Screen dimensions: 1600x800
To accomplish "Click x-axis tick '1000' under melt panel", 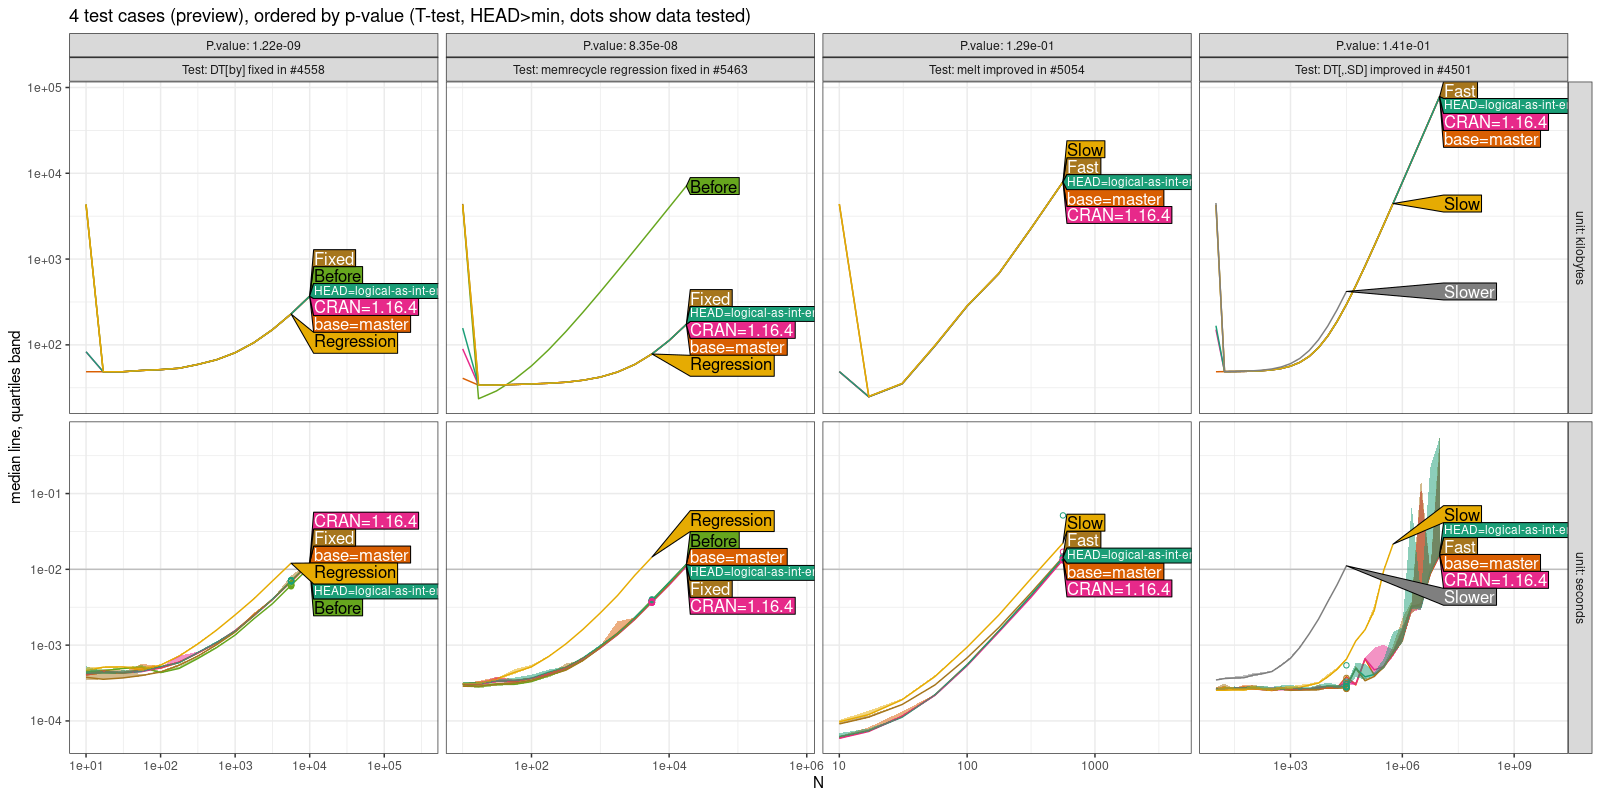I will (1095, 766).
